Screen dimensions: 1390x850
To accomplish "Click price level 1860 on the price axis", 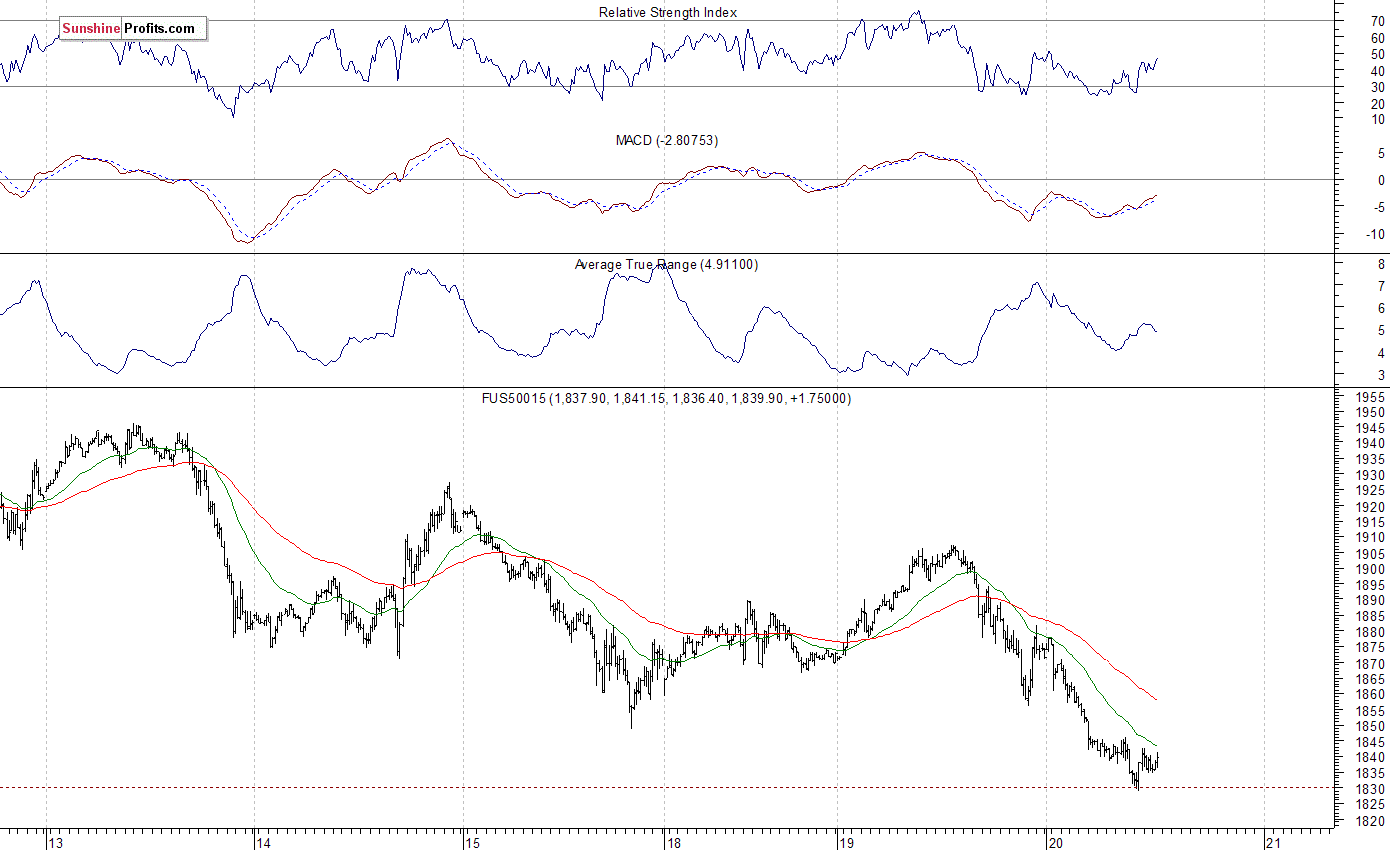I will tap(1370, 694).
